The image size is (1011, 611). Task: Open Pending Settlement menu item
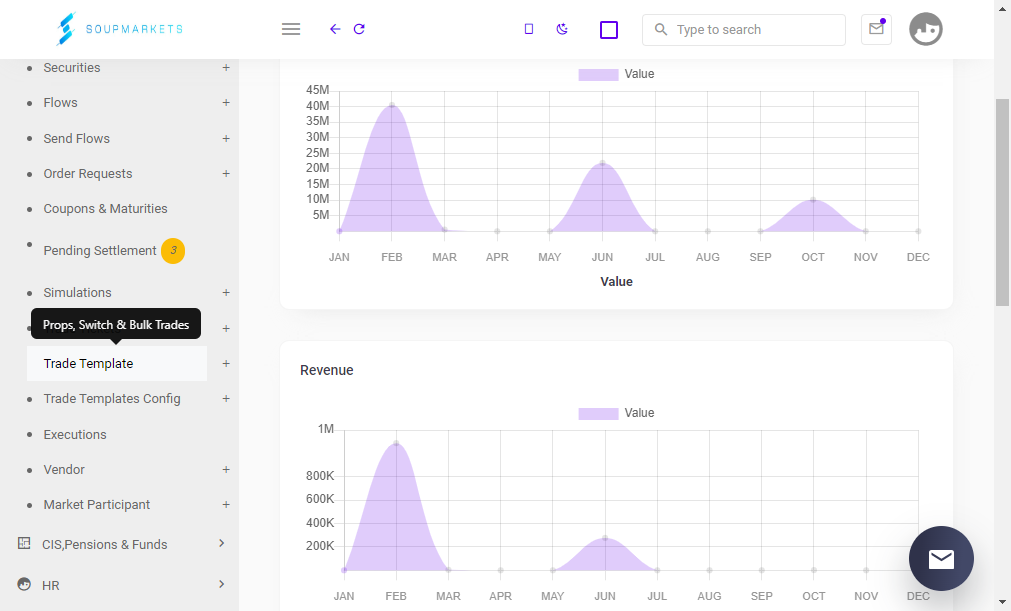[99, 251]
